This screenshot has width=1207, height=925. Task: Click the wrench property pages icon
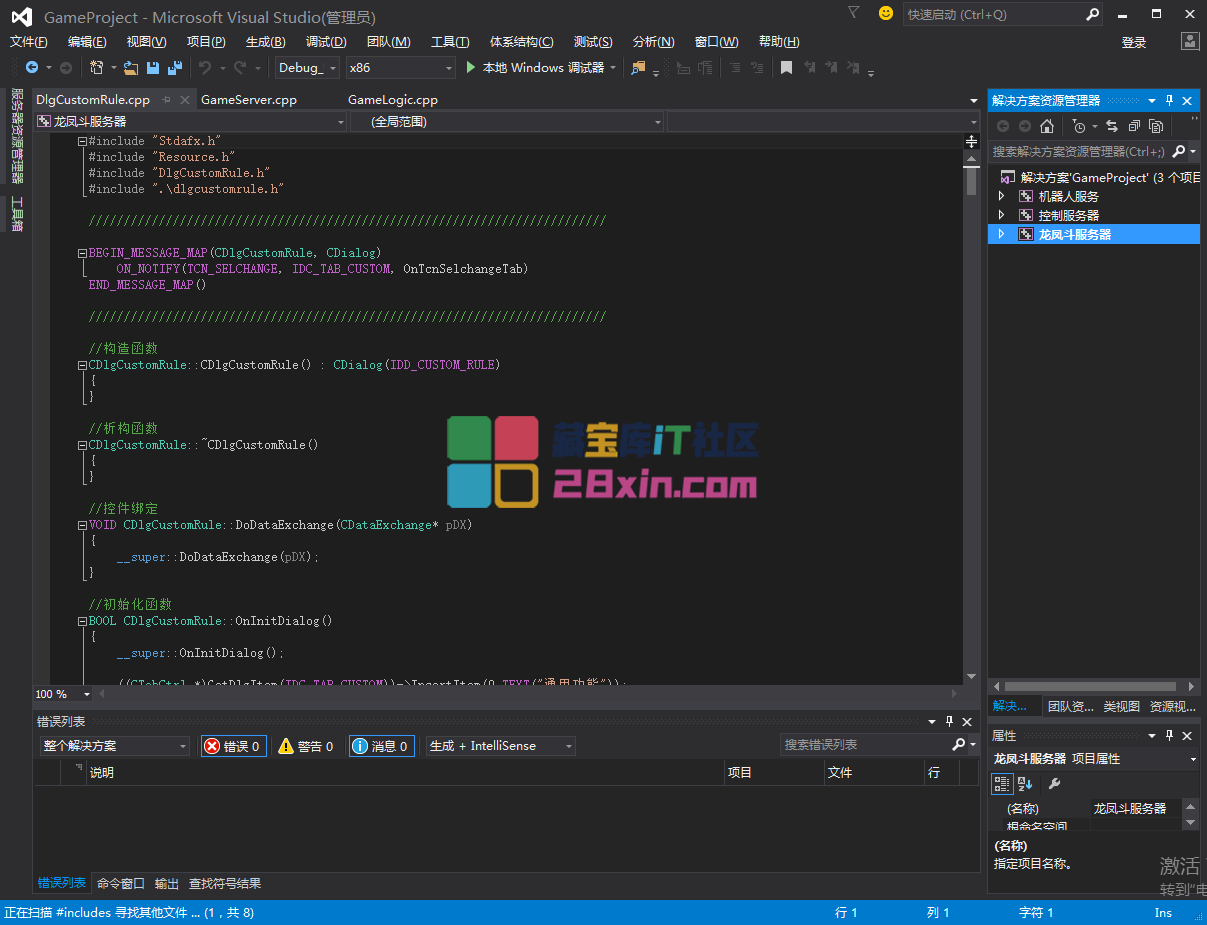[1054, 784]
